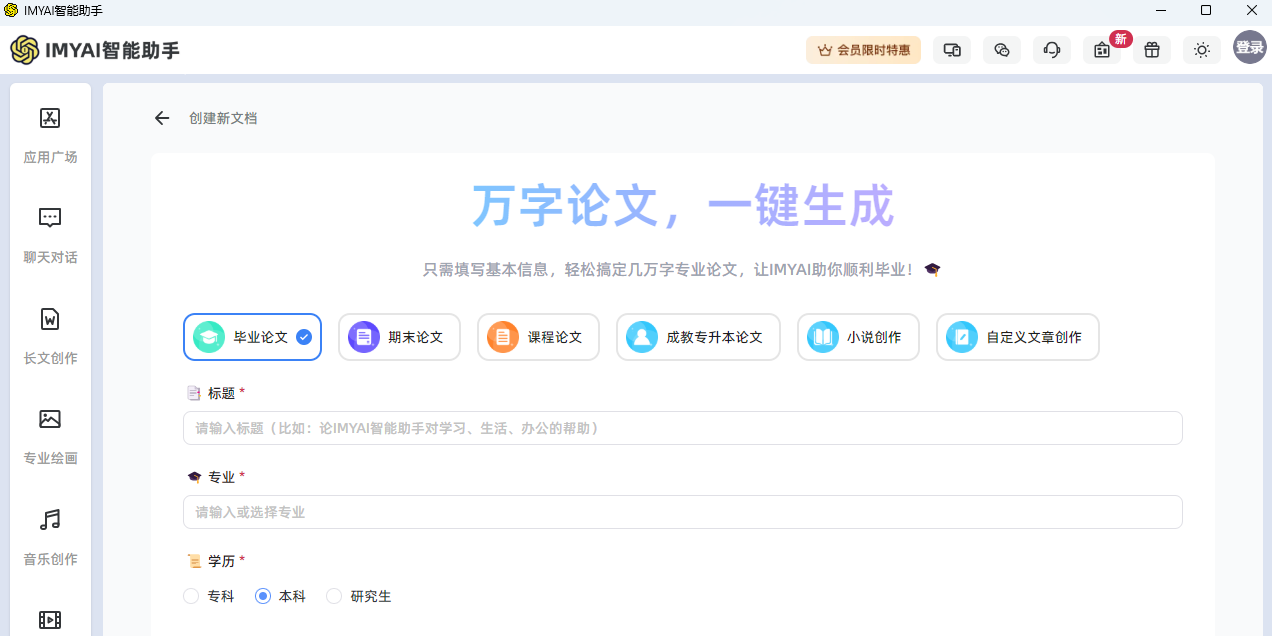This screenshot has width=1272, height=636.
Task: Click the blue checkmark on 毕业论文
Action: (x=304, y=337)
